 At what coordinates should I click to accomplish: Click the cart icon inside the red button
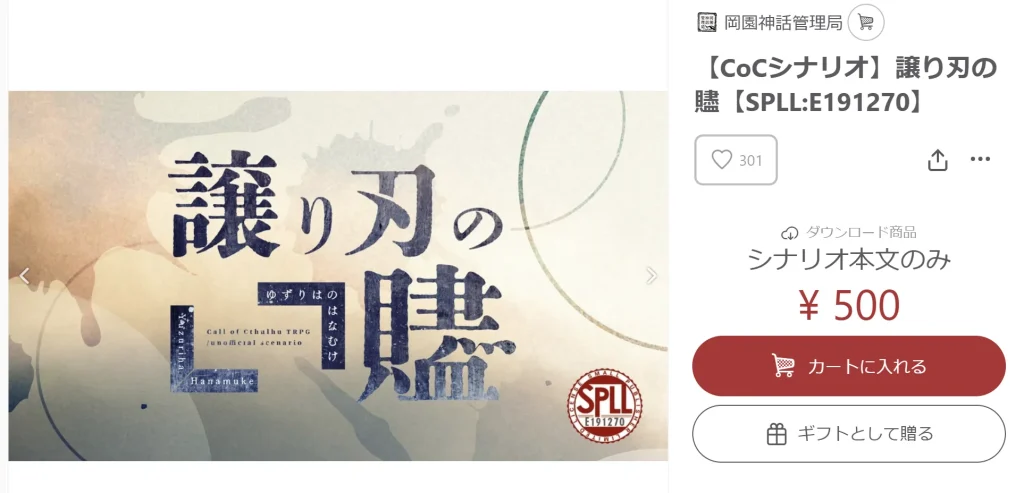783,366
